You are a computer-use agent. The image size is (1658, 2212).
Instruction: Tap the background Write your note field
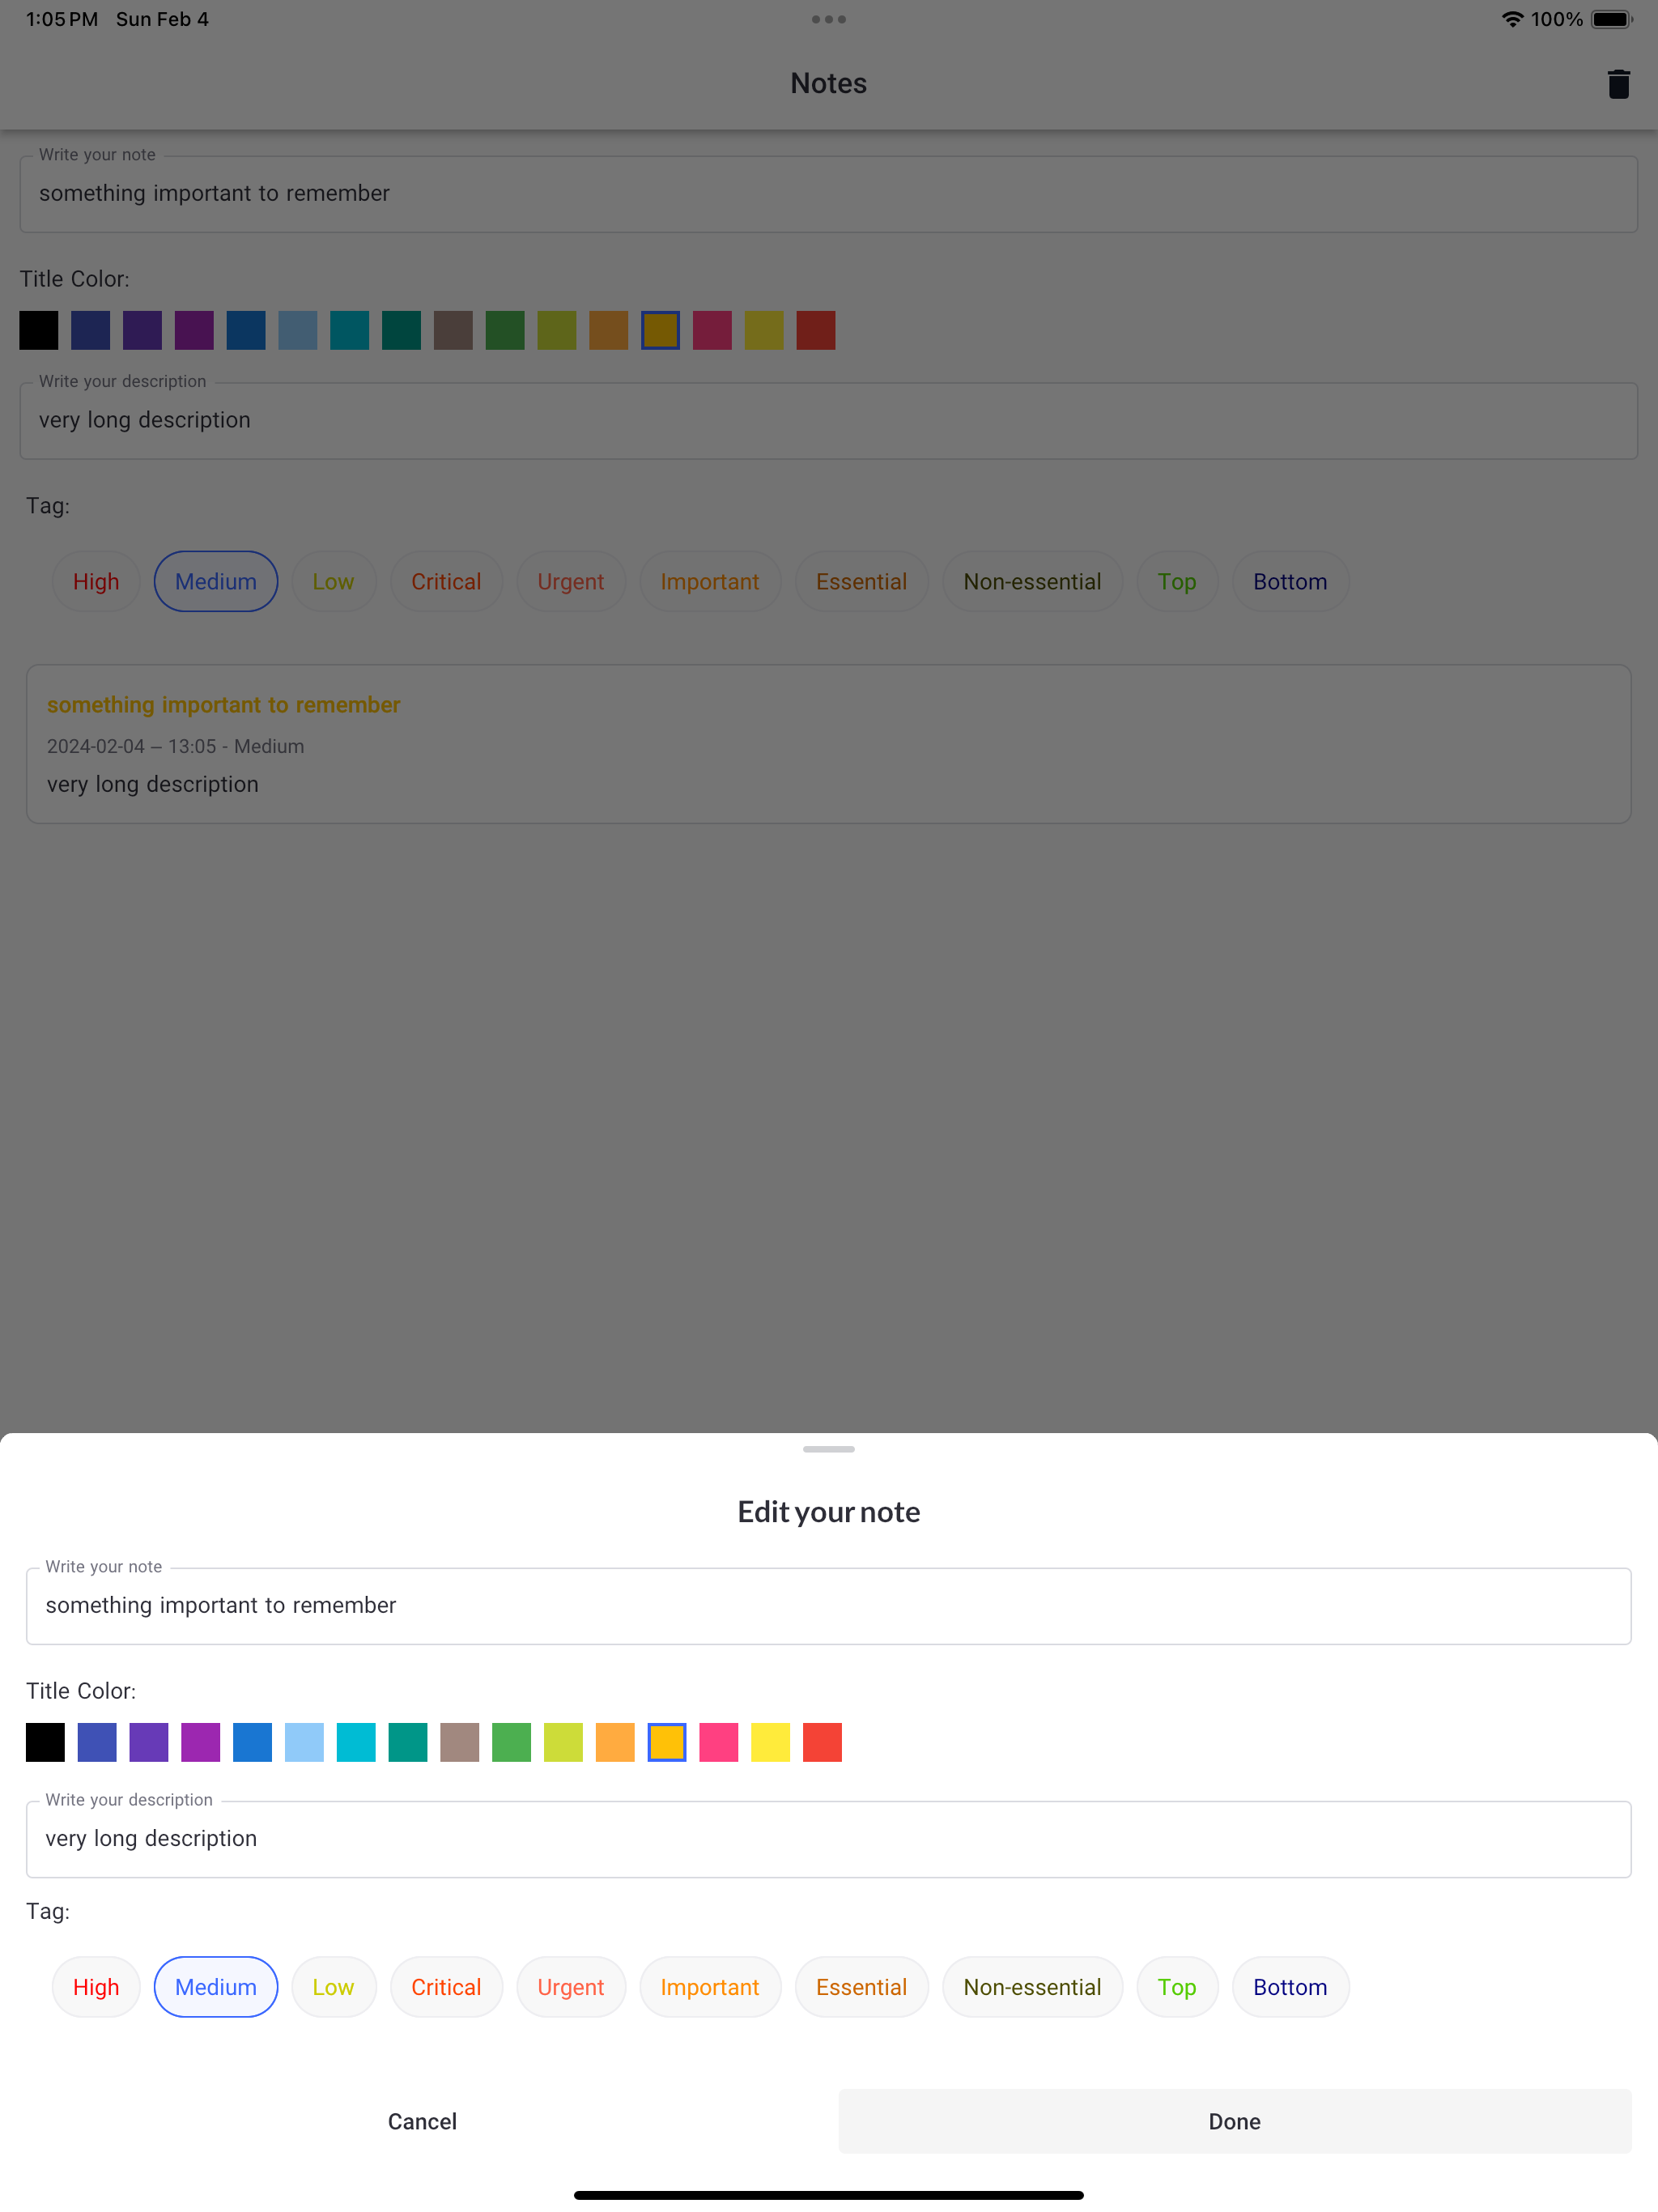tap(829, 194)
